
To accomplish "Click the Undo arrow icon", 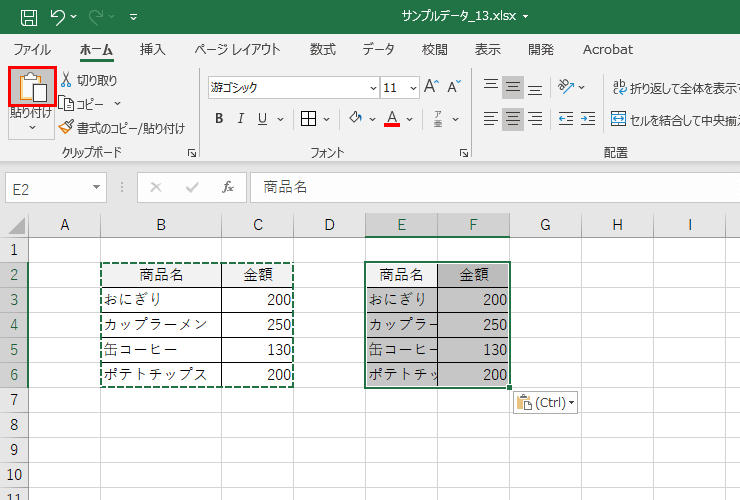I will tap(58, 17).
